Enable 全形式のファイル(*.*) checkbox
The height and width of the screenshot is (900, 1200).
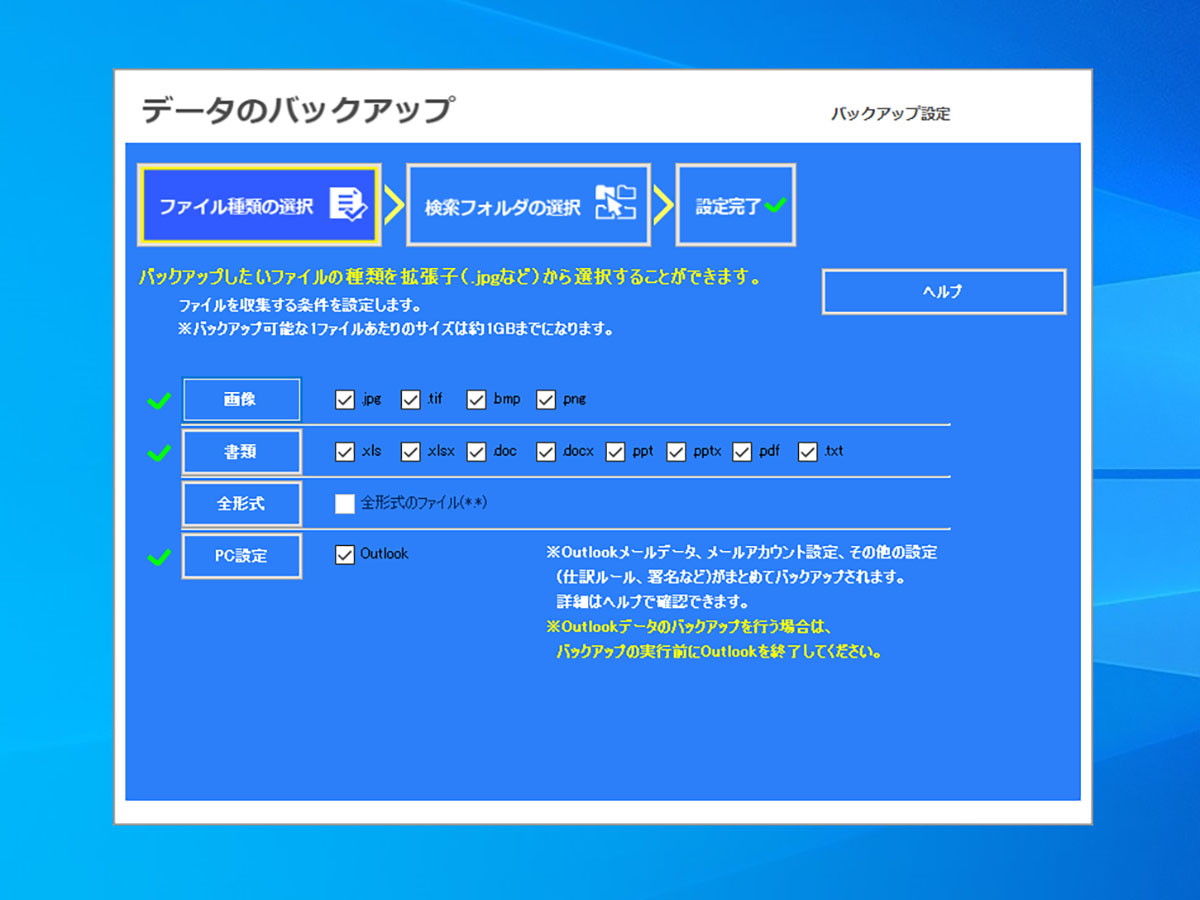tap(345, 504)
